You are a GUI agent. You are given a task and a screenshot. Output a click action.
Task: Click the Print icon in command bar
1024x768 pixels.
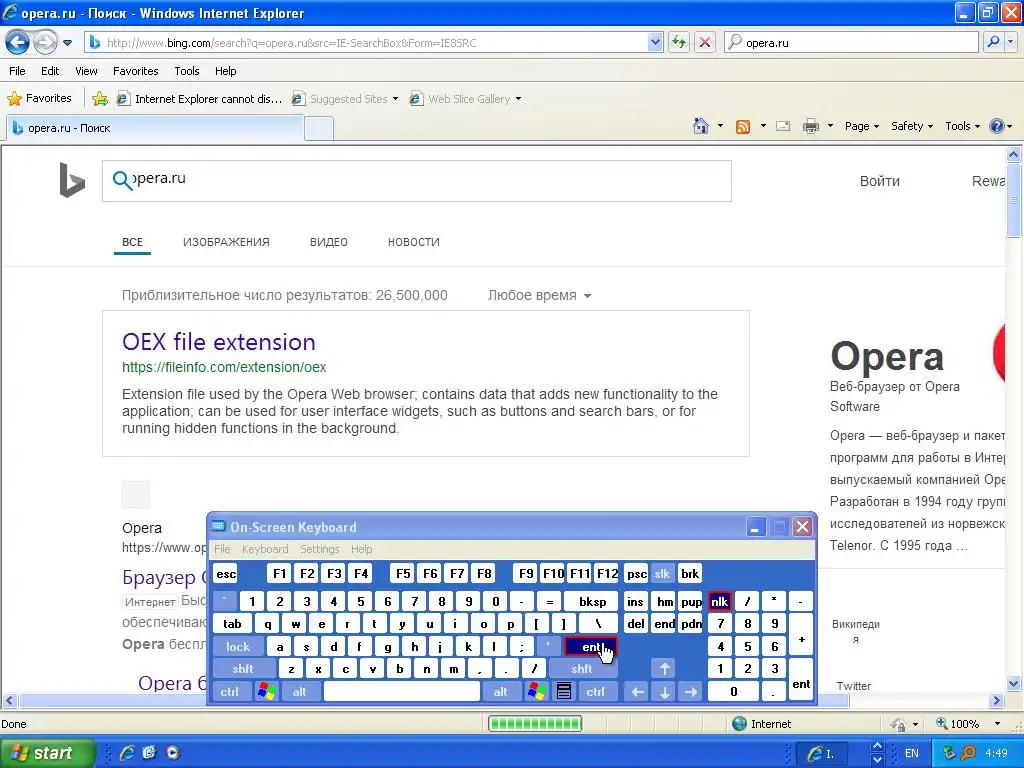tap(810, 126)
